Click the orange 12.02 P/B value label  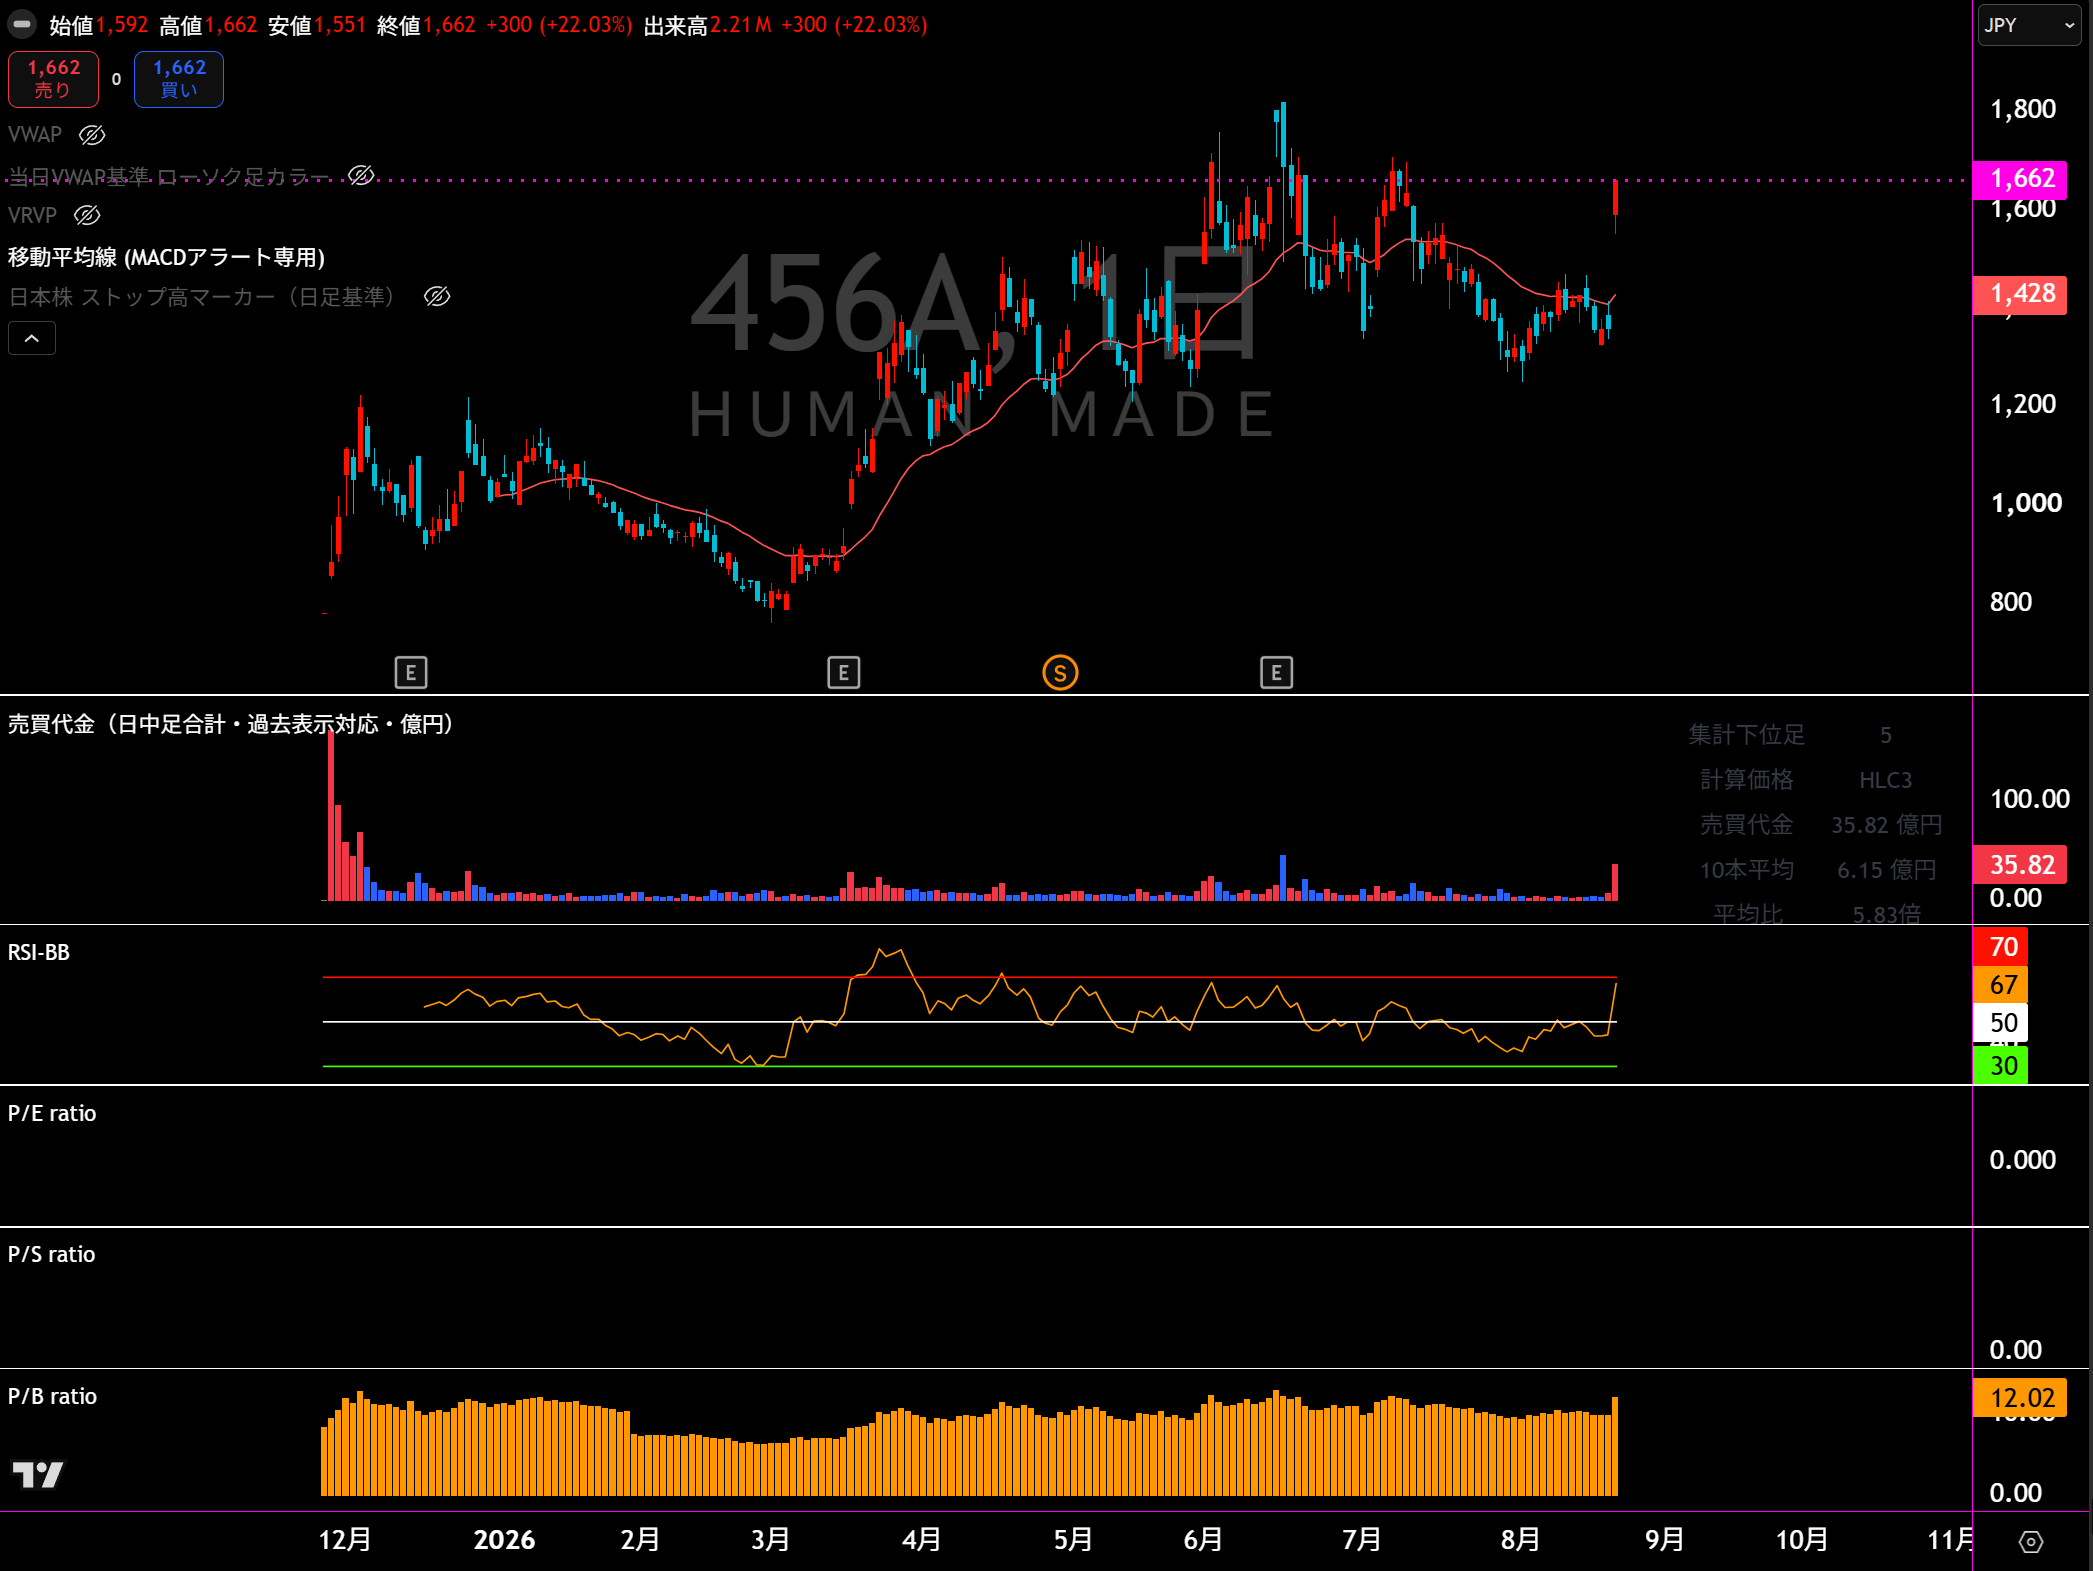click(2020, 1398)
